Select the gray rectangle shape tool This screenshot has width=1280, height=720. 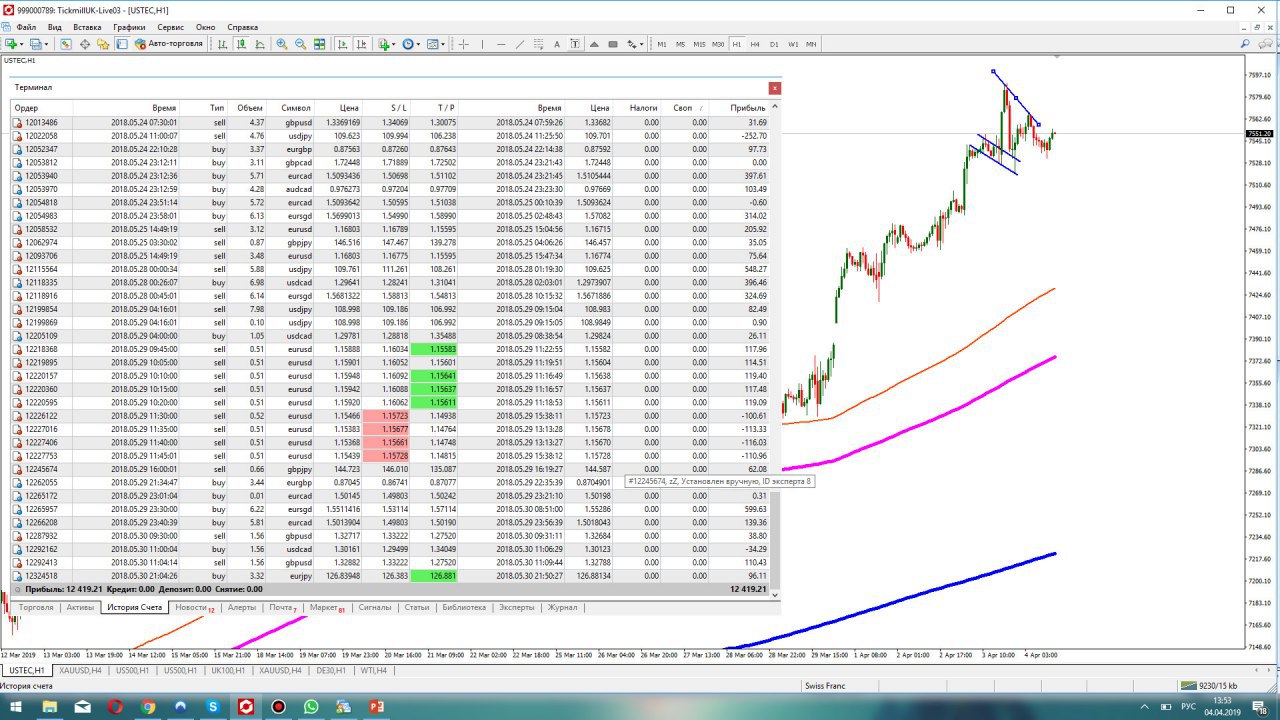[613, 44]
